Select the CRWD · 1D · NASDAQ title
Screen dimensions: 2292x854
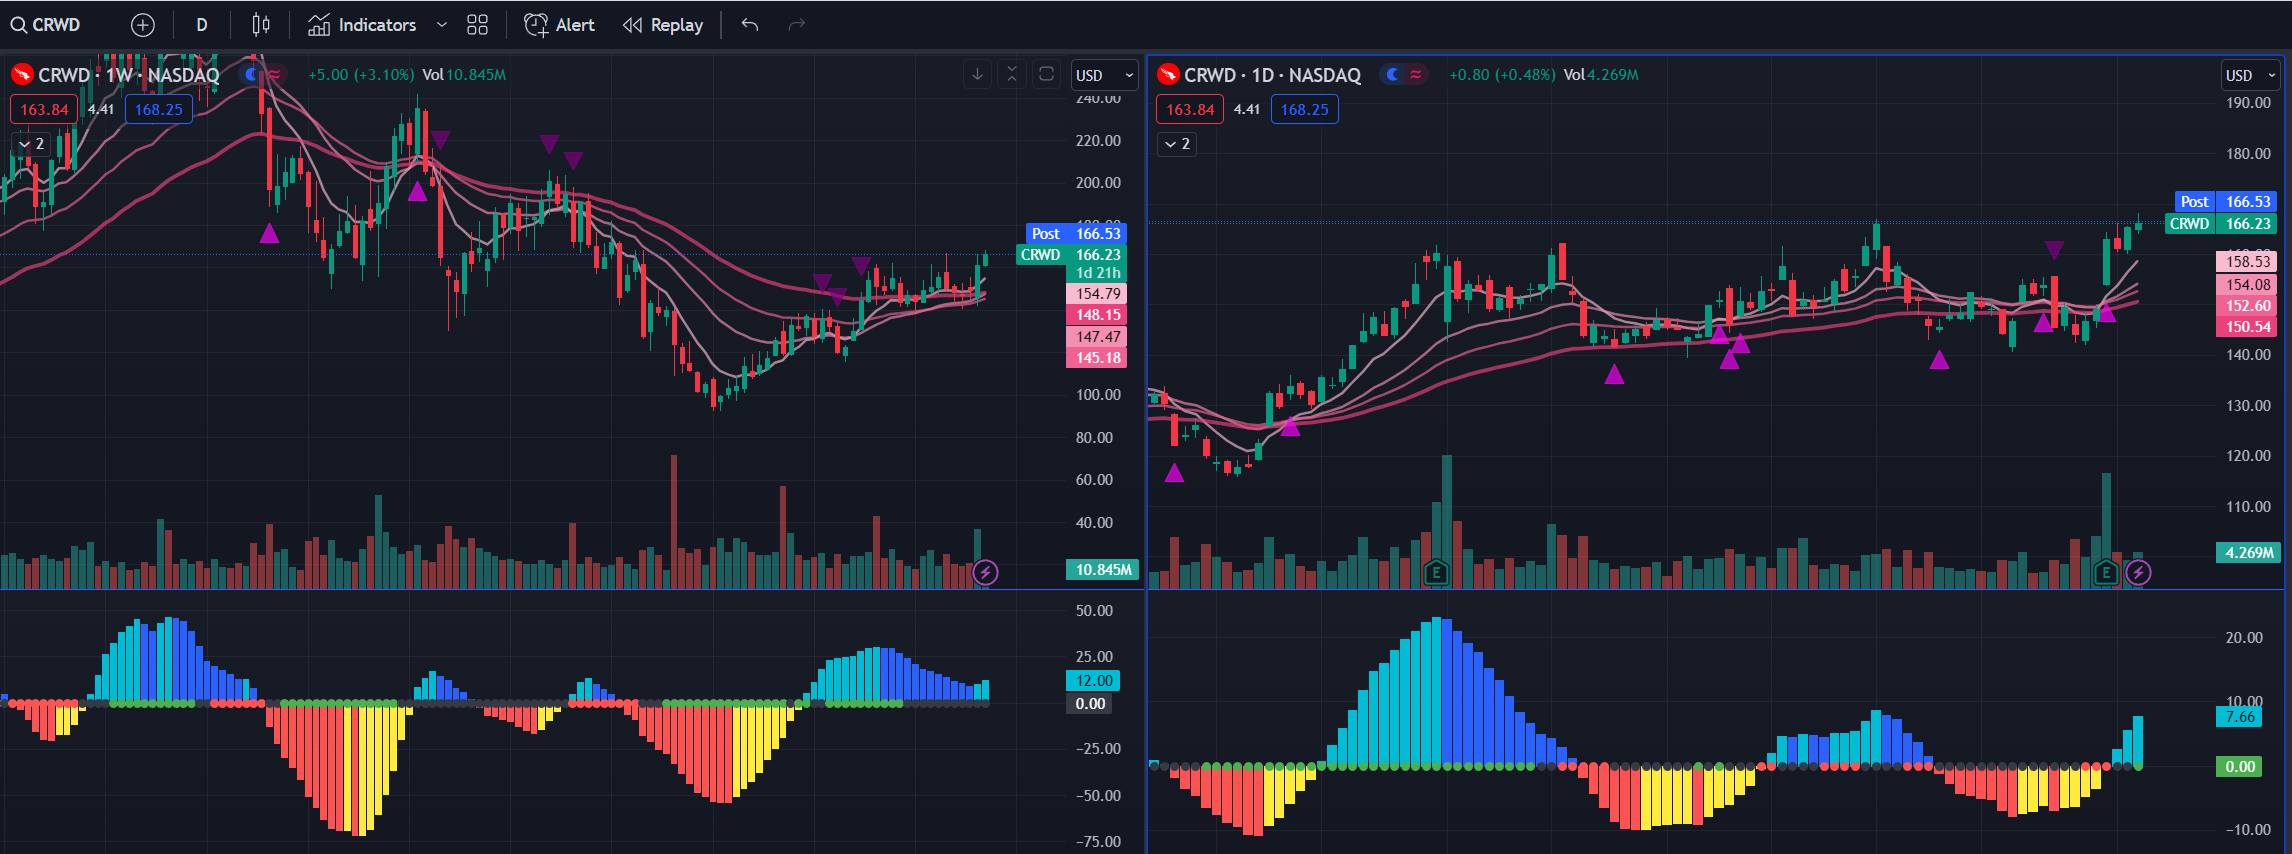point(1273,75)
